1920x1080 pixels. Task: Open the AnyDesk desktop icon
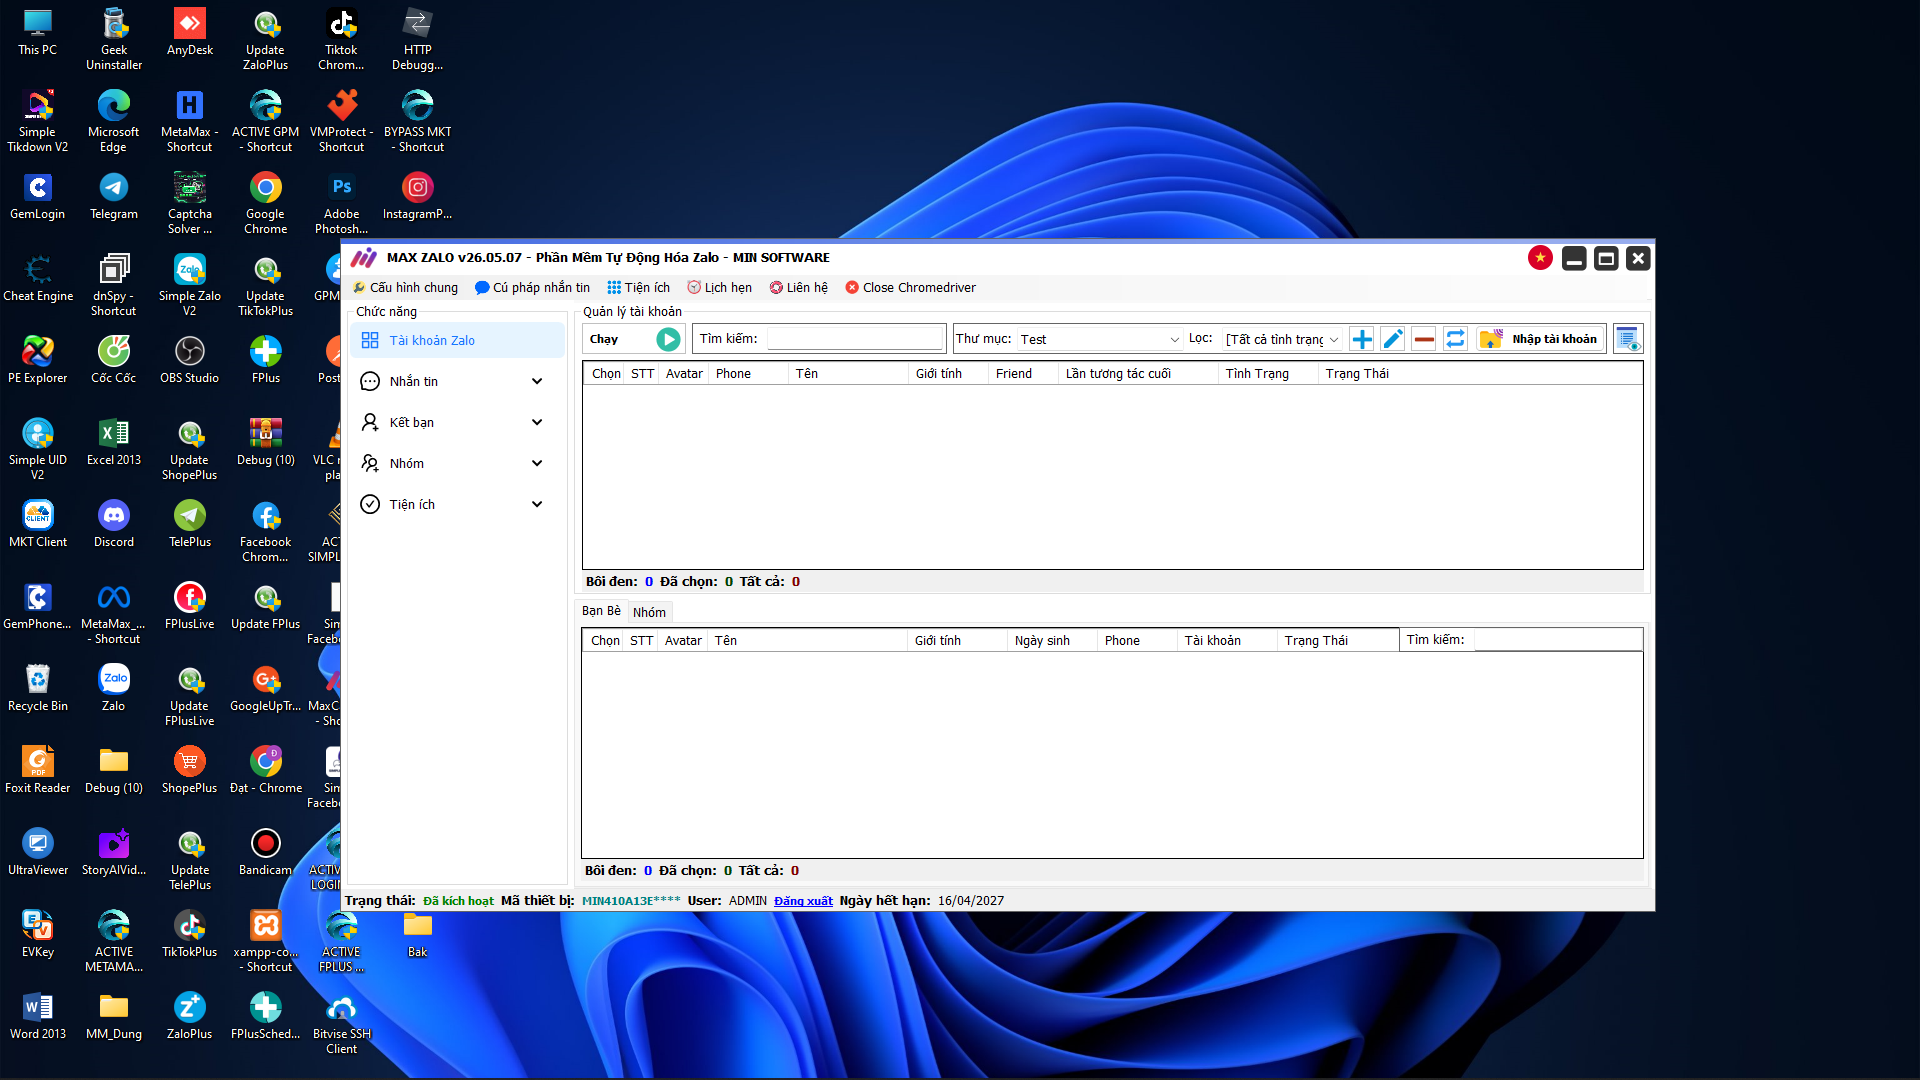(x=190, y=32)
